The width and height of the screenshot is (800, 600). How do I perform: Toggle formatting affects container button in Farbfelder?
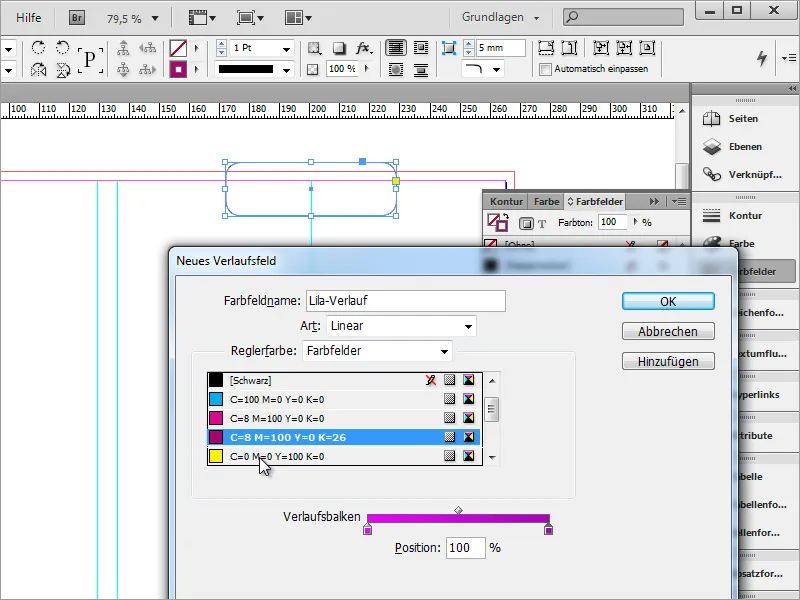(x=526, y=223)
